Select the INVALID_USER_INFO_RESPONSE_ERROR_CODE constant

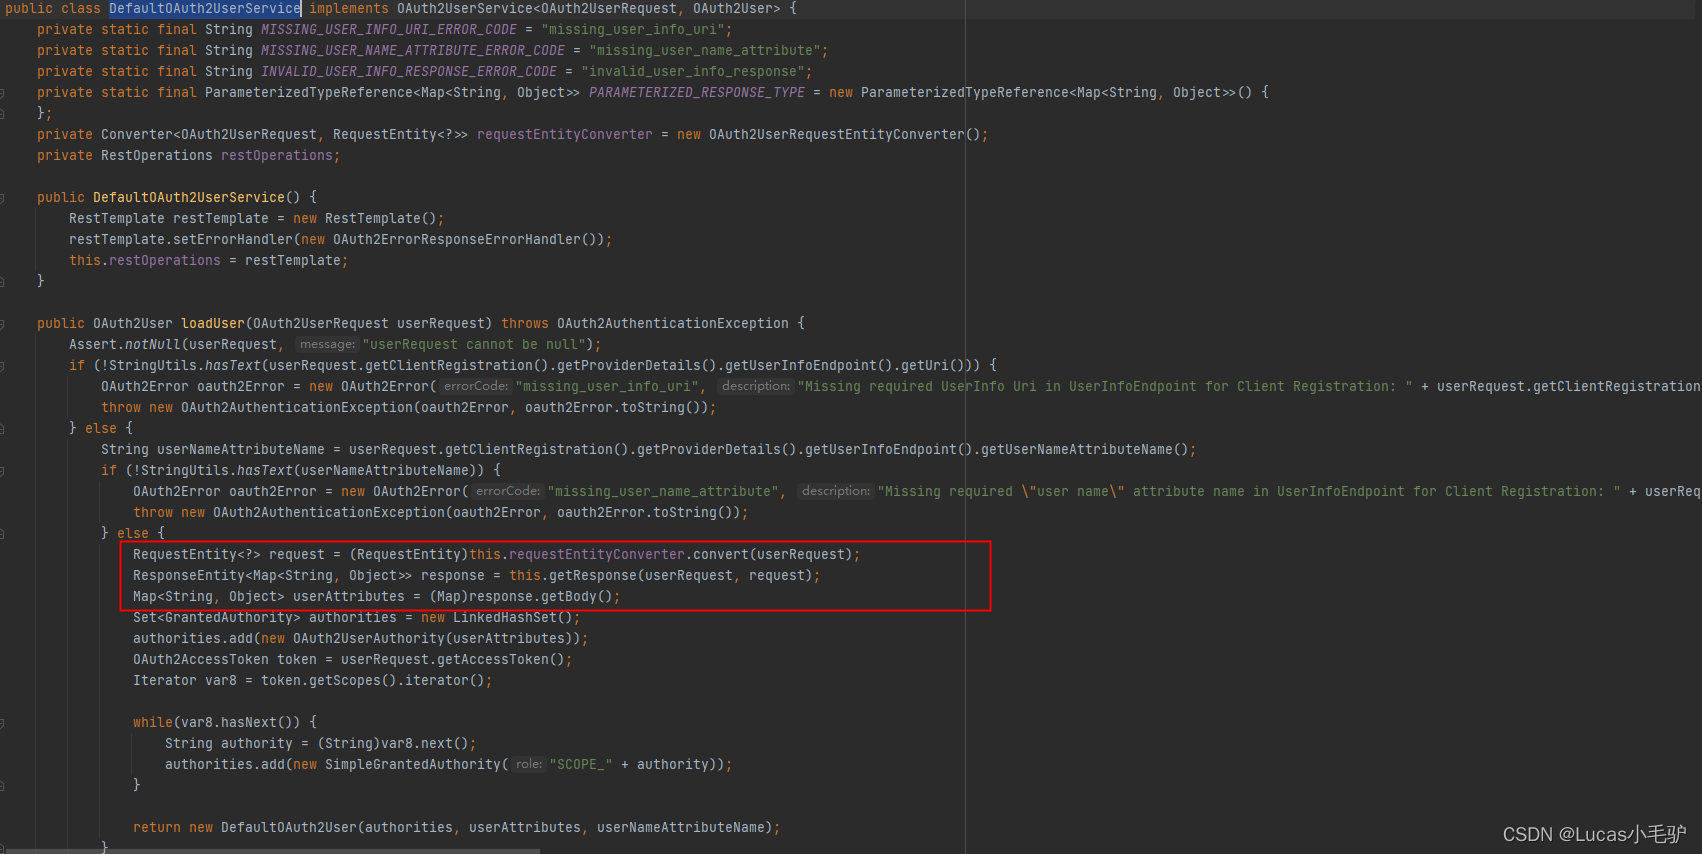coord(409,71)
